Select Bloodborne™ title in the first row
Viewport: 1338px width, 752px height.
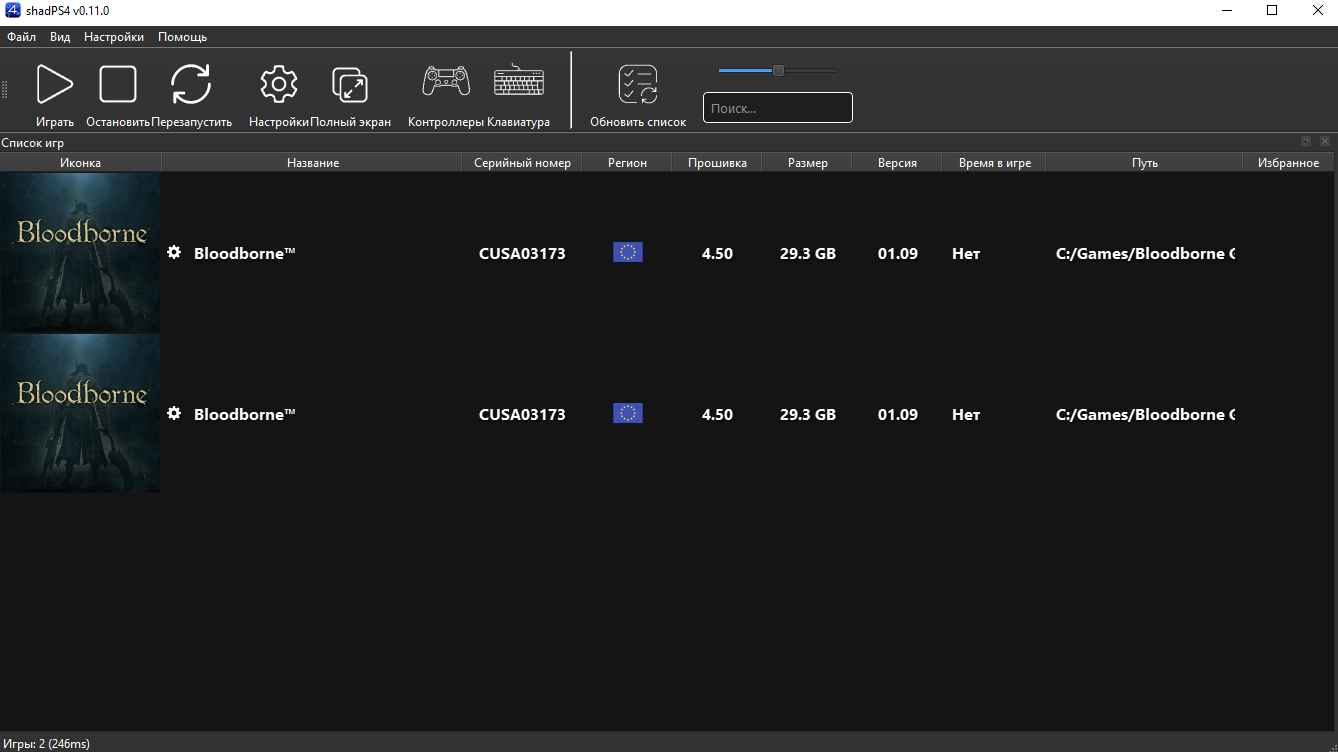pyautogui.click(x=245, y=253)
